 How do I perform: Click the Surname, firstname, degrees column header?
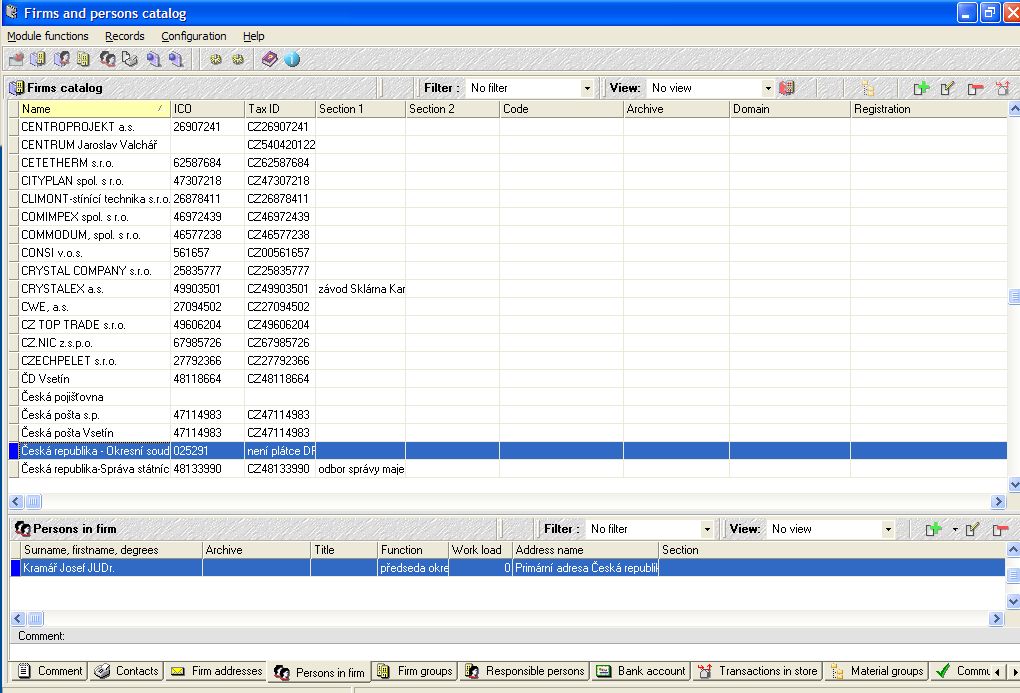click(111, 550)
